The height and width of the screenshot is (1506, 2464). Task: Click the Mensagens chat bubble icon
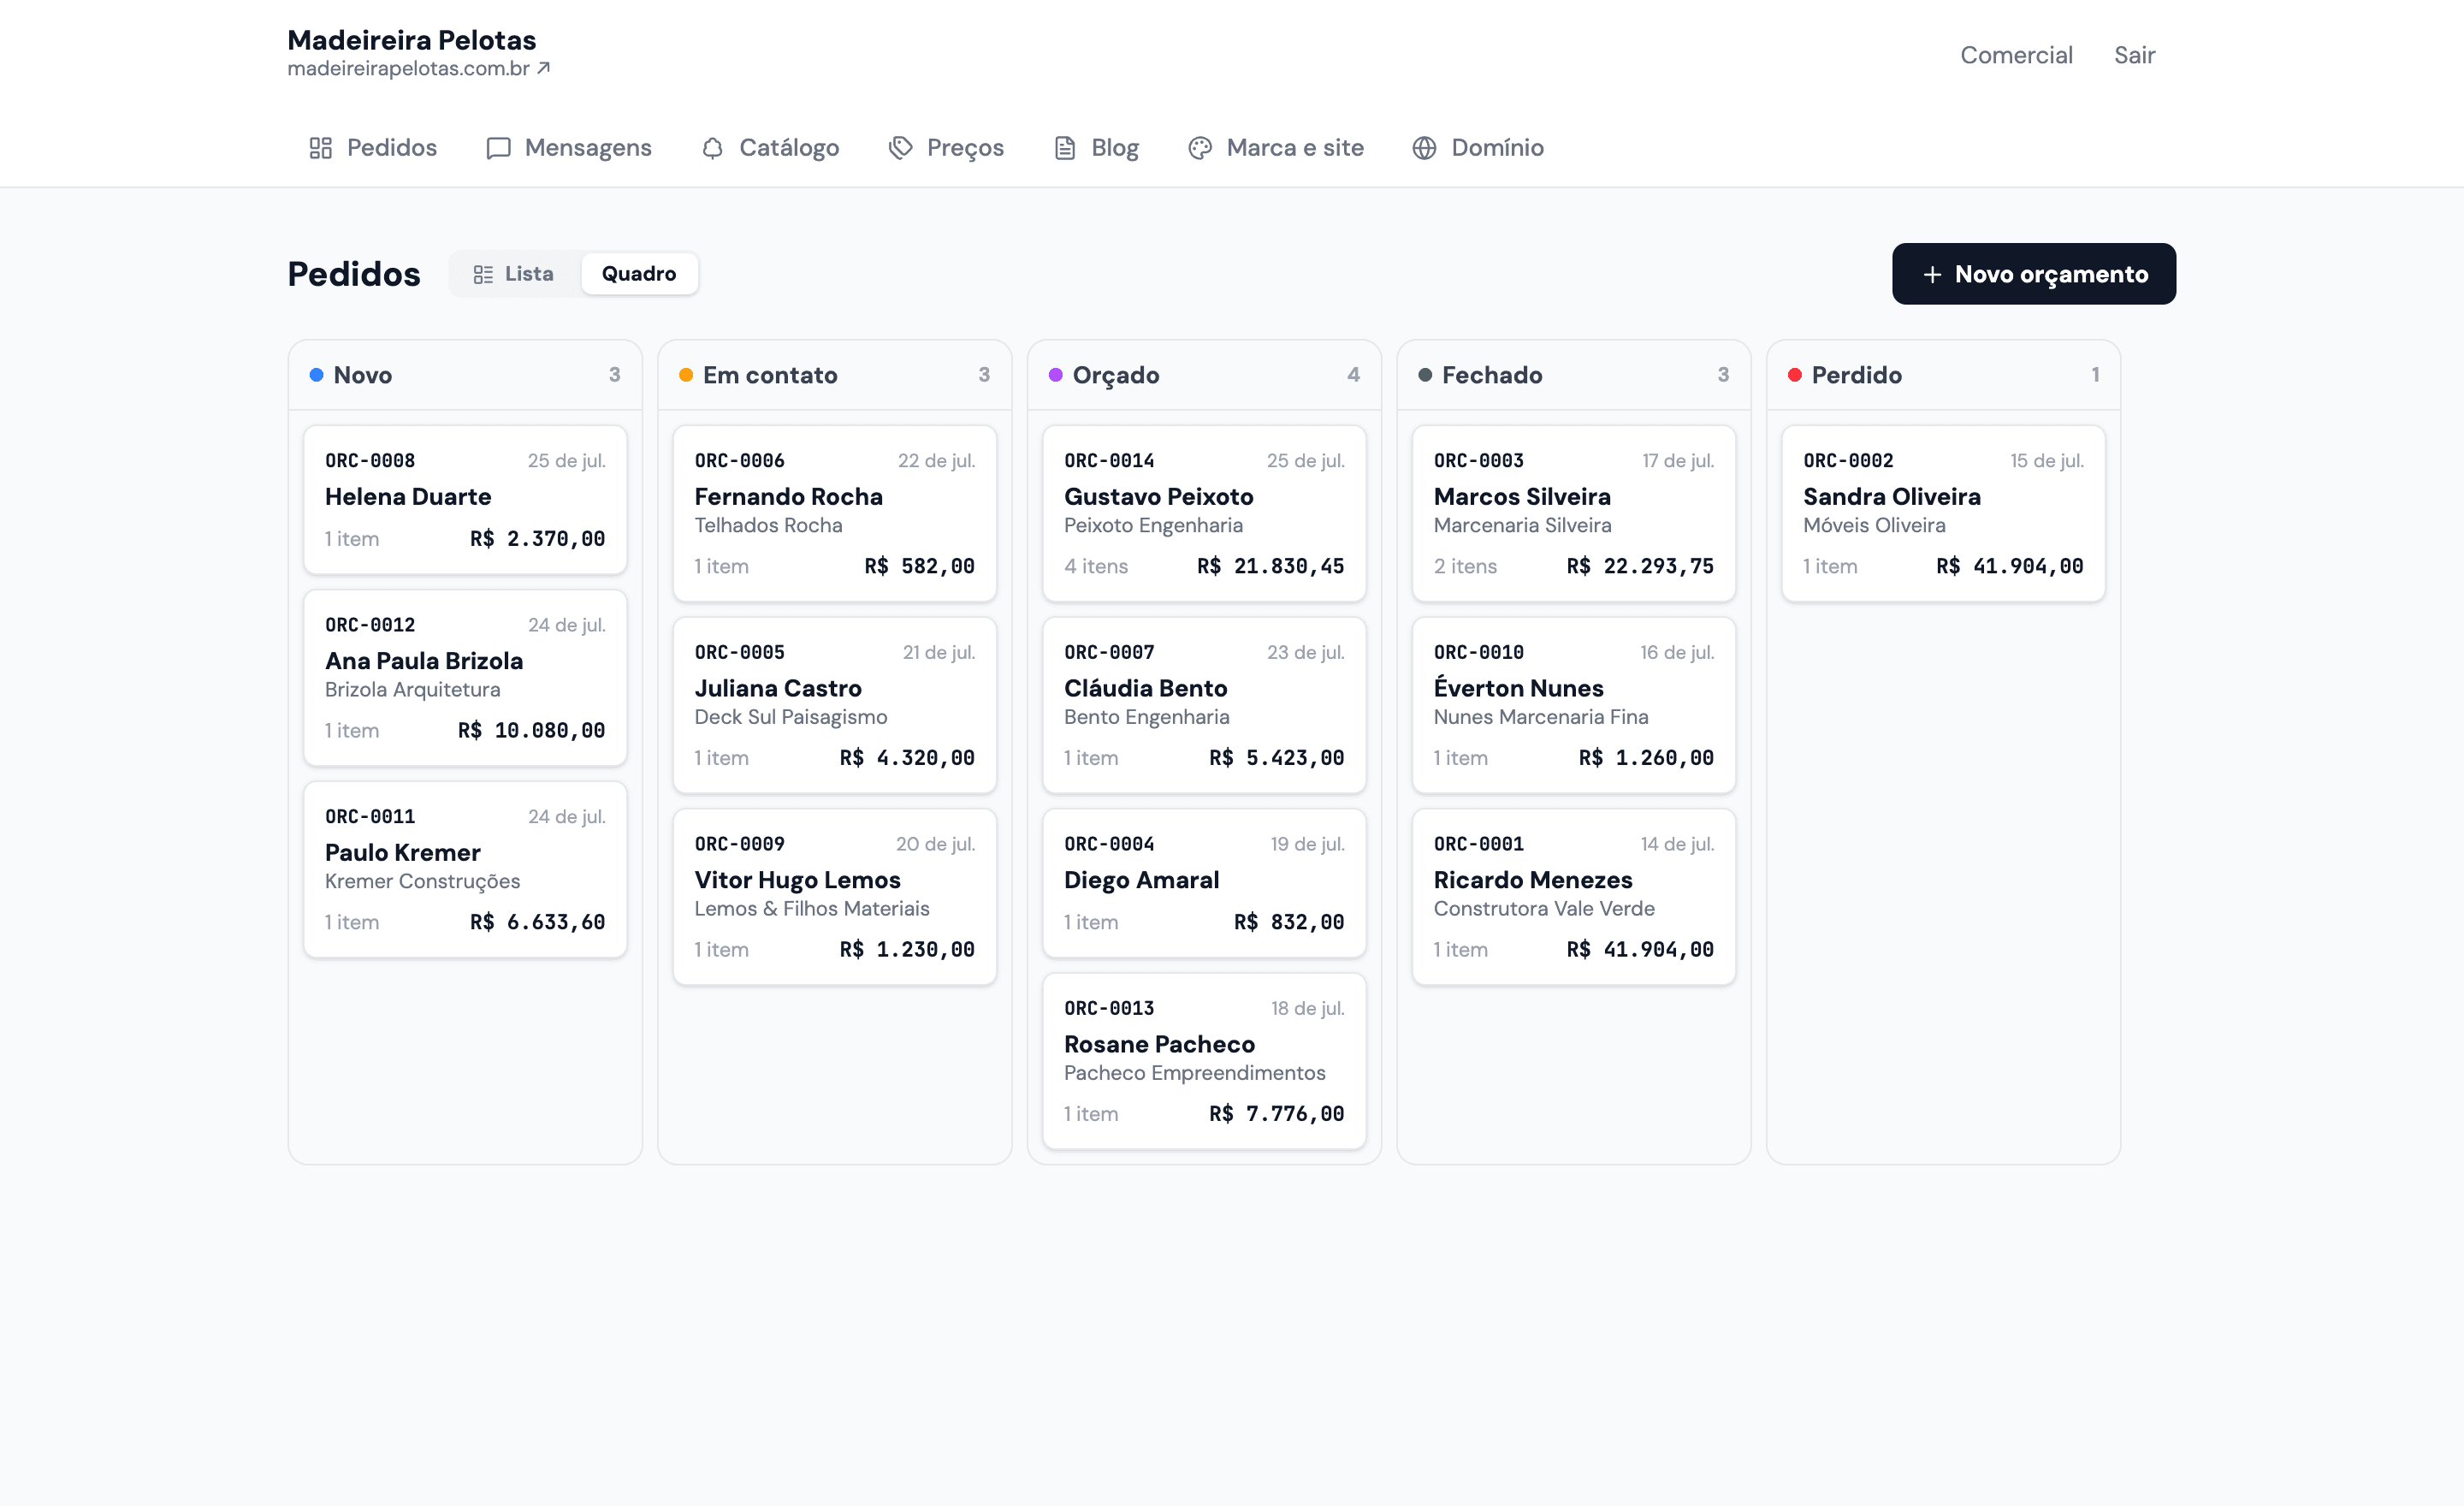pos(498,148)
